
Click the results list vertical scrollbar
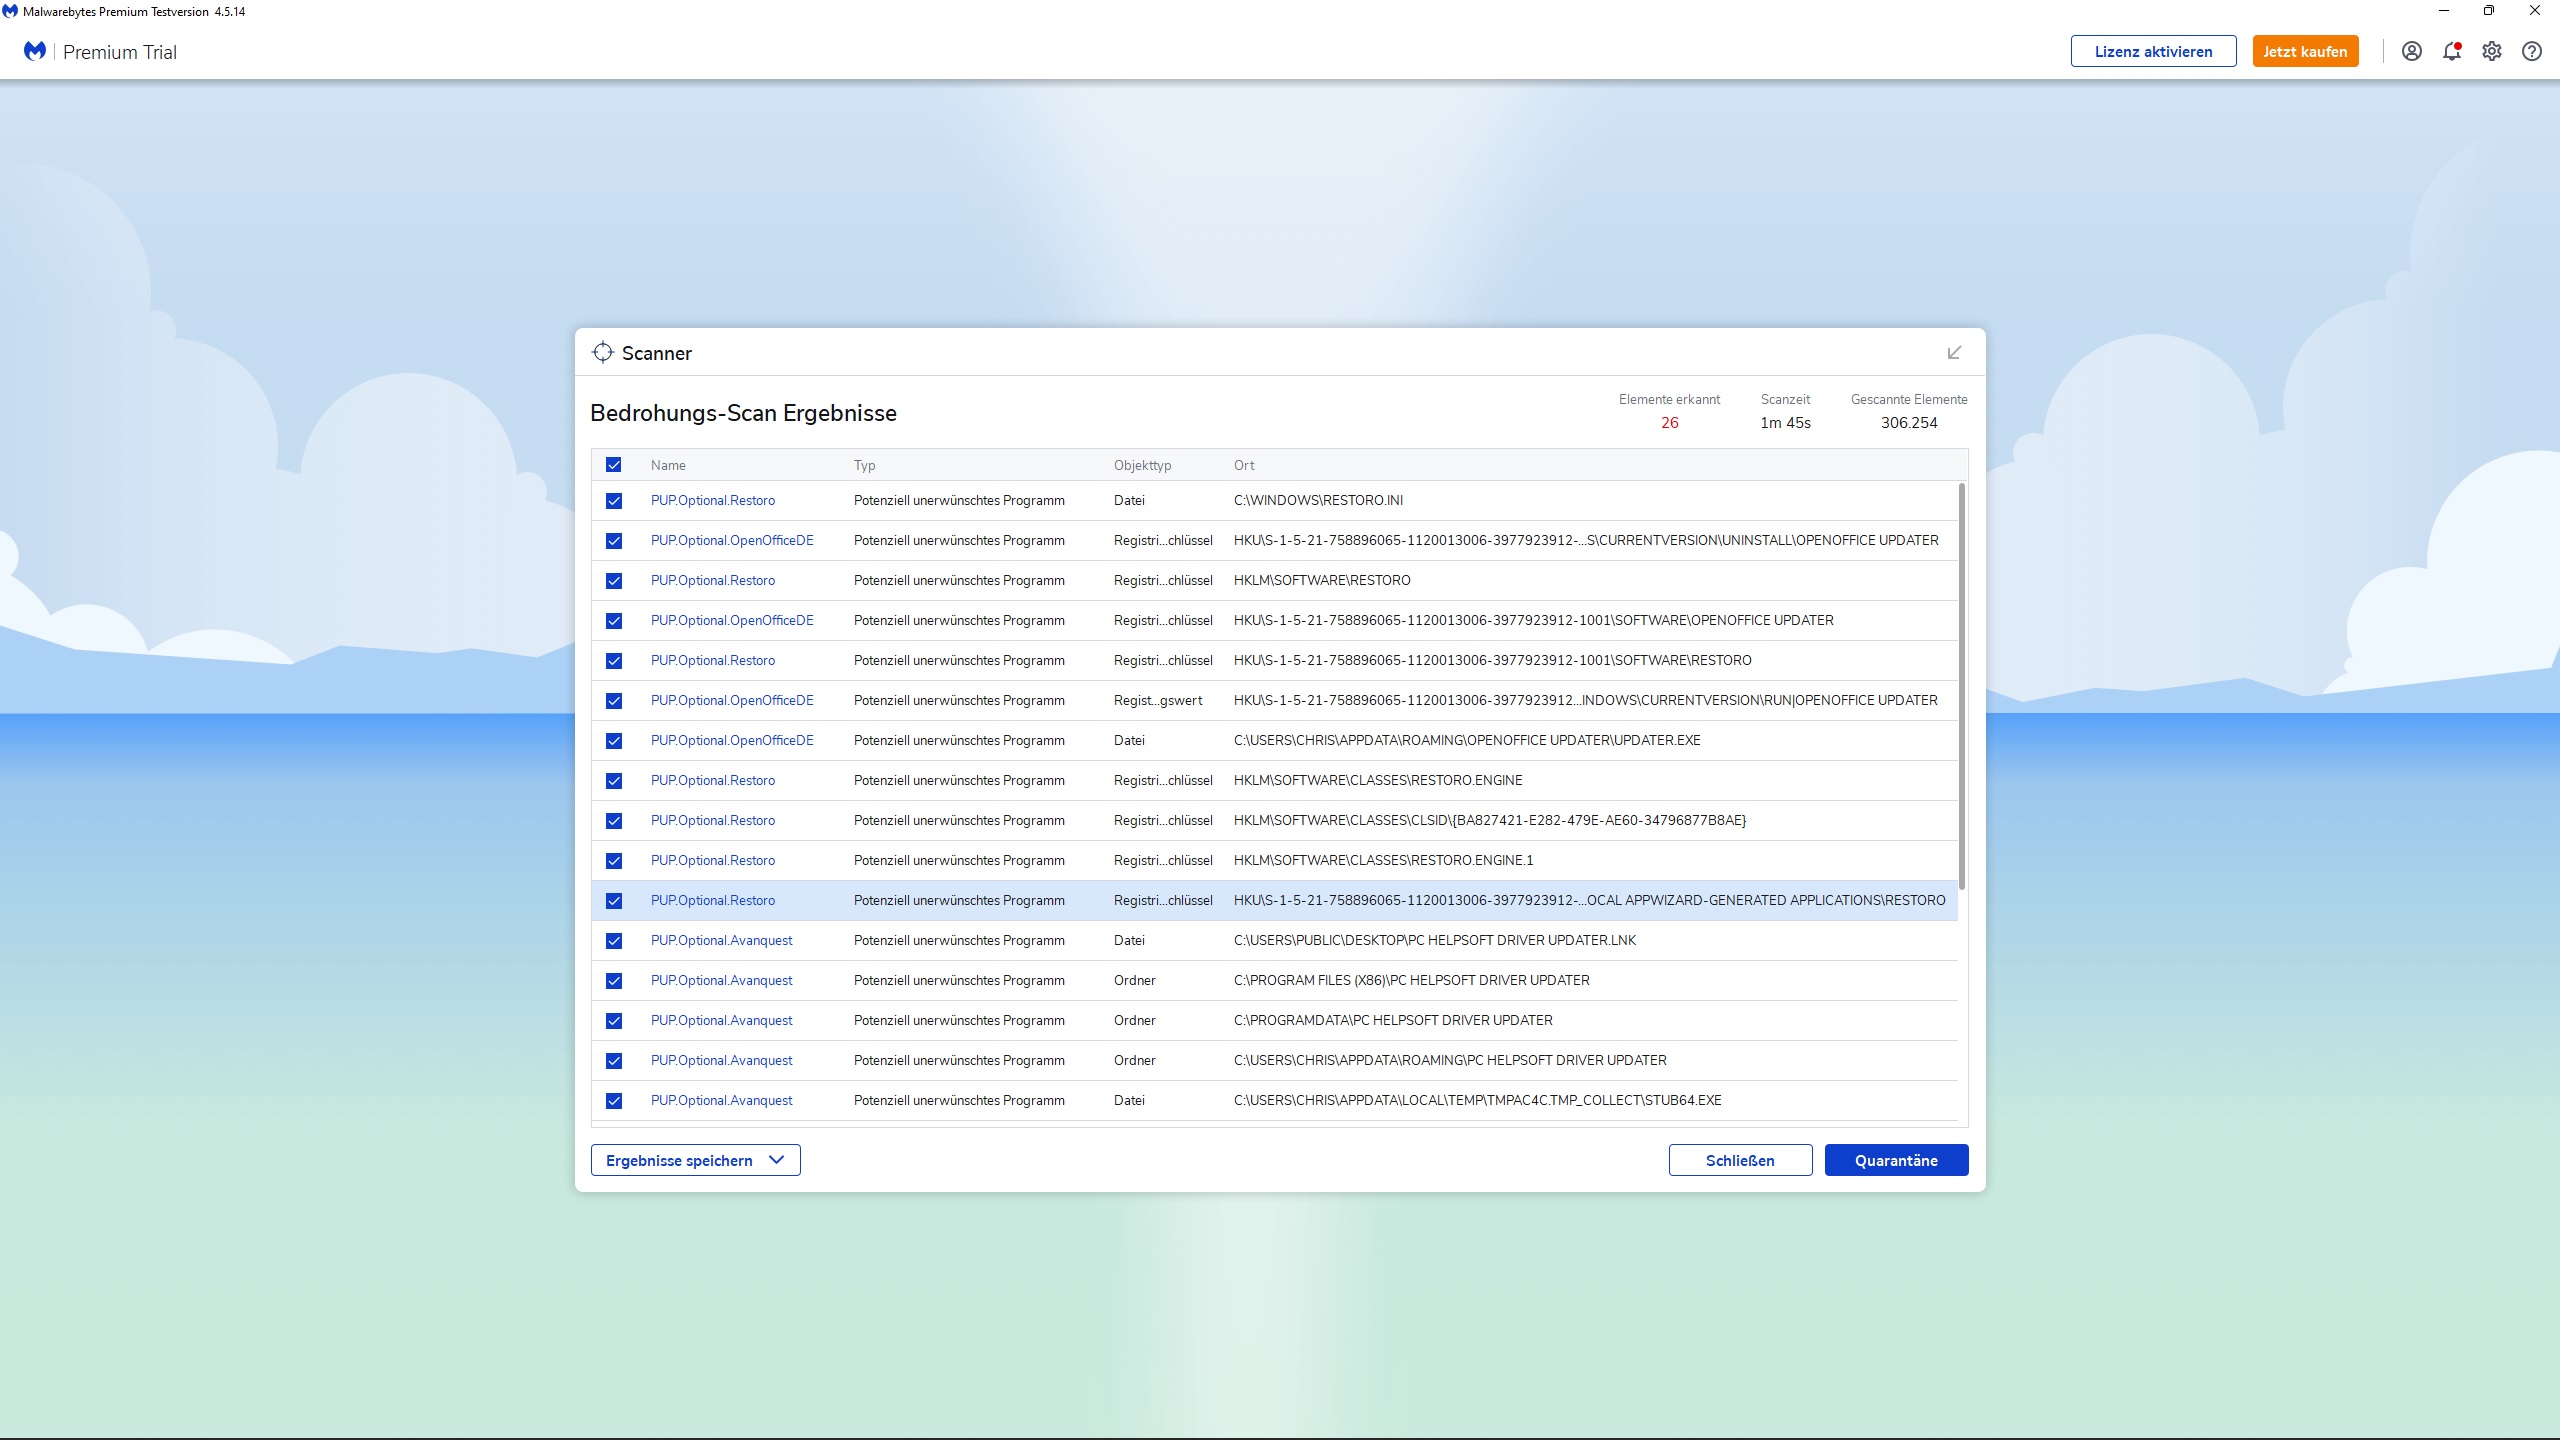click(x=1962, y=686)
